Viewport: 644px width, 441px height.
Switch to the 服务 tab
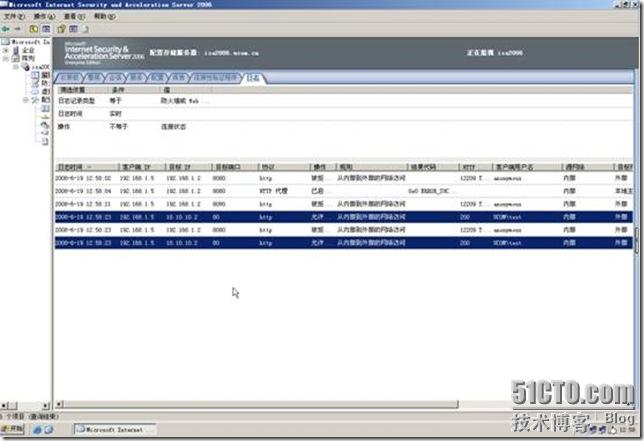coord(136,78)
